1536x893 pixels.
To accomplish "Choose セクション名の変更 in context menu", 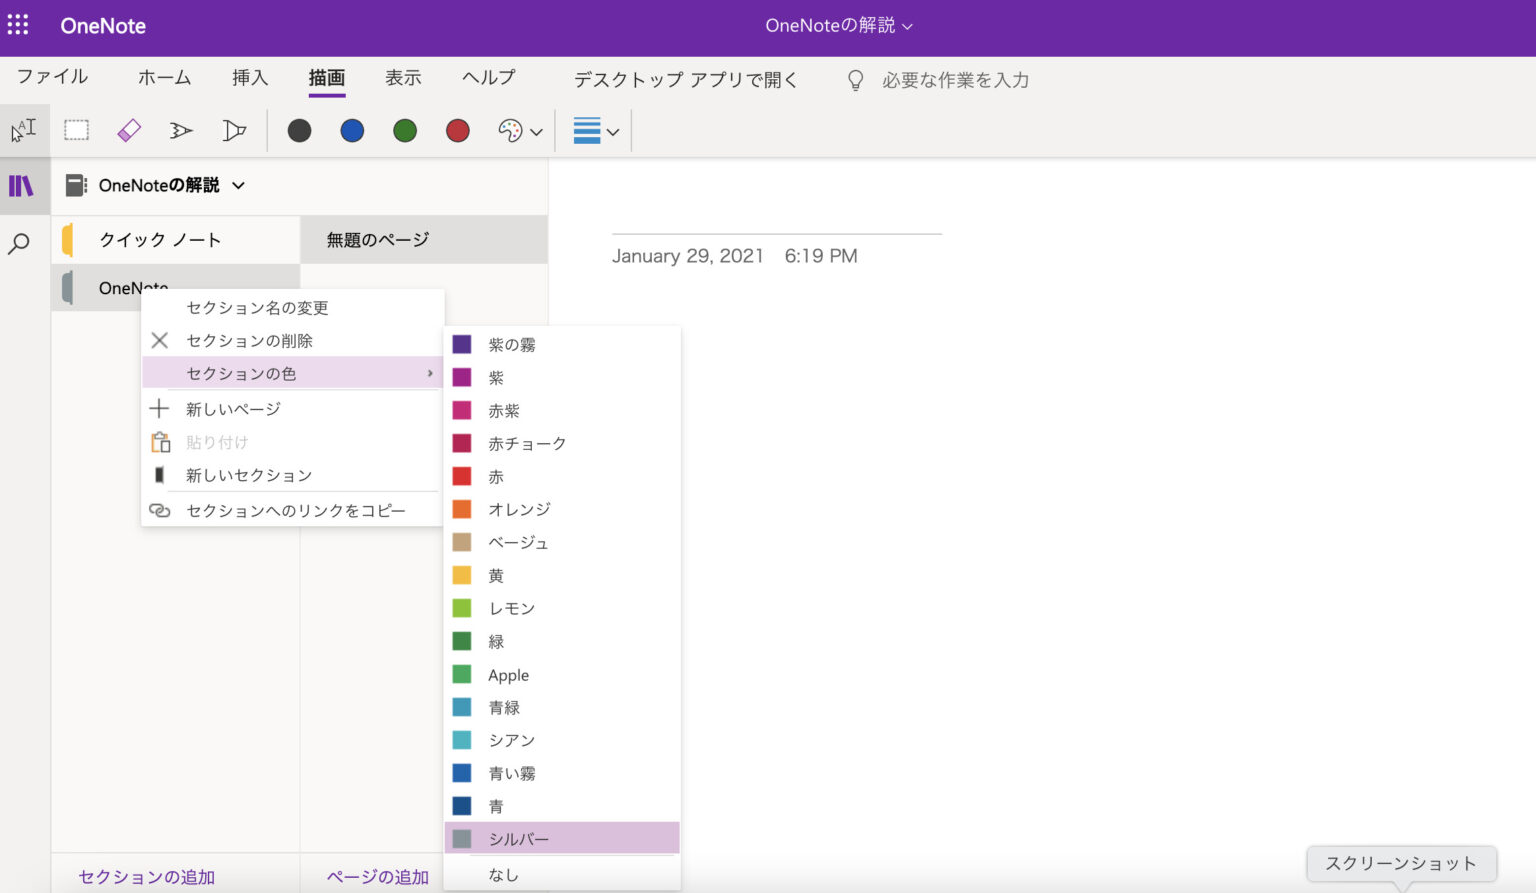I will pyautogui.click(x=292, y=308).
